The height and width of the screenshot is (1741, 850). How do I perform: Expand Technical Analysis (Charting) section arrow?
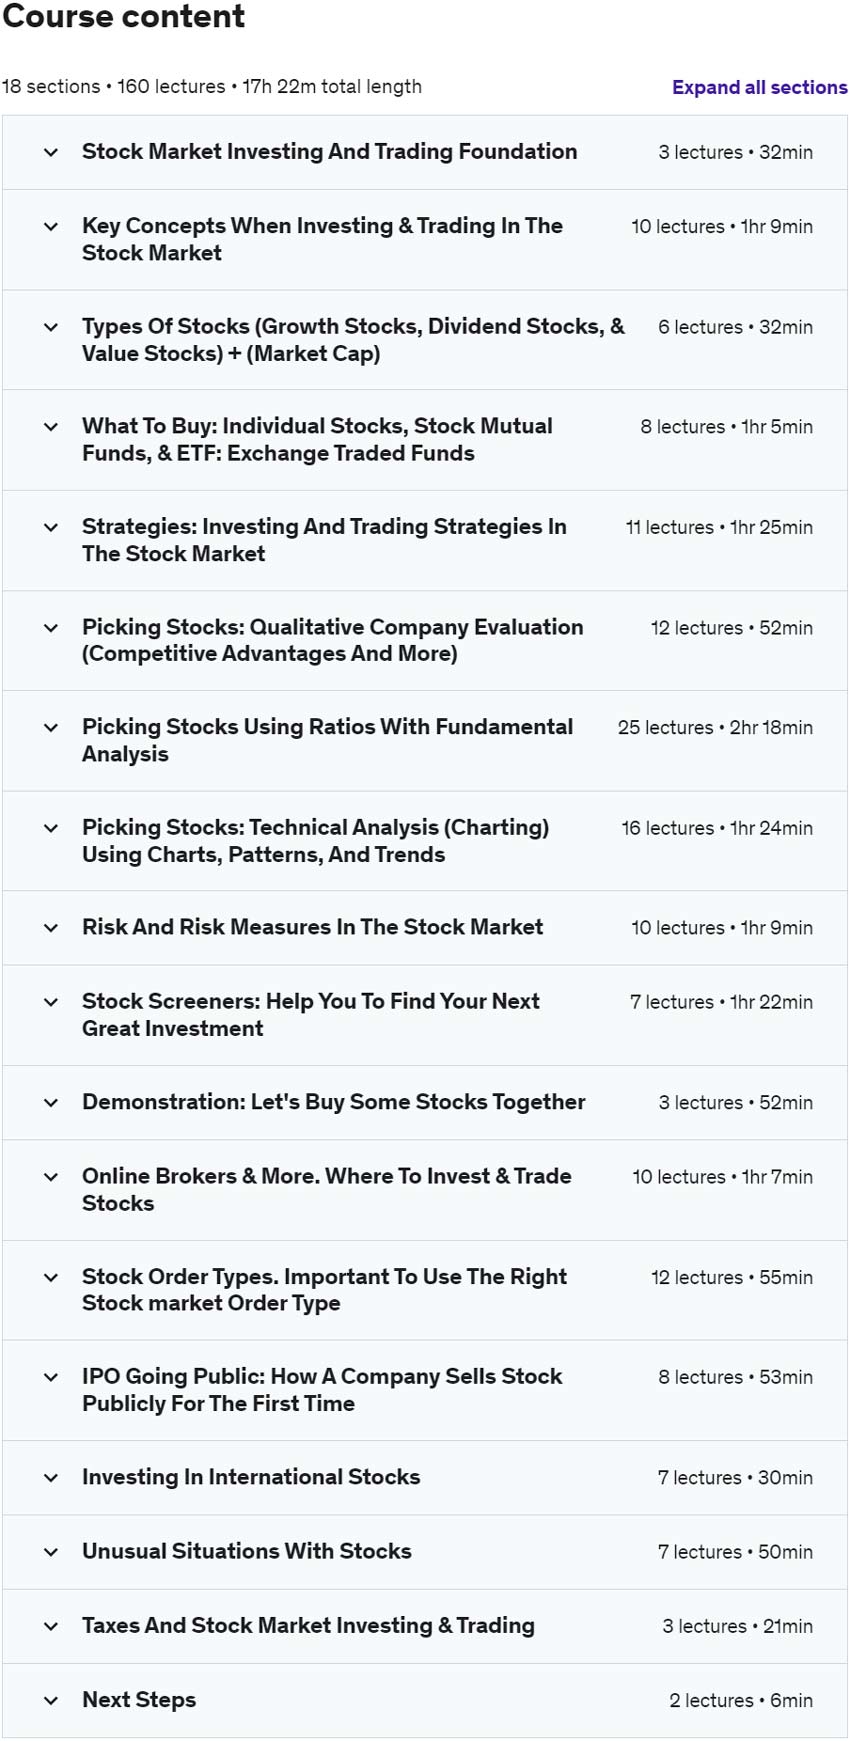click(x=51, y=828)
